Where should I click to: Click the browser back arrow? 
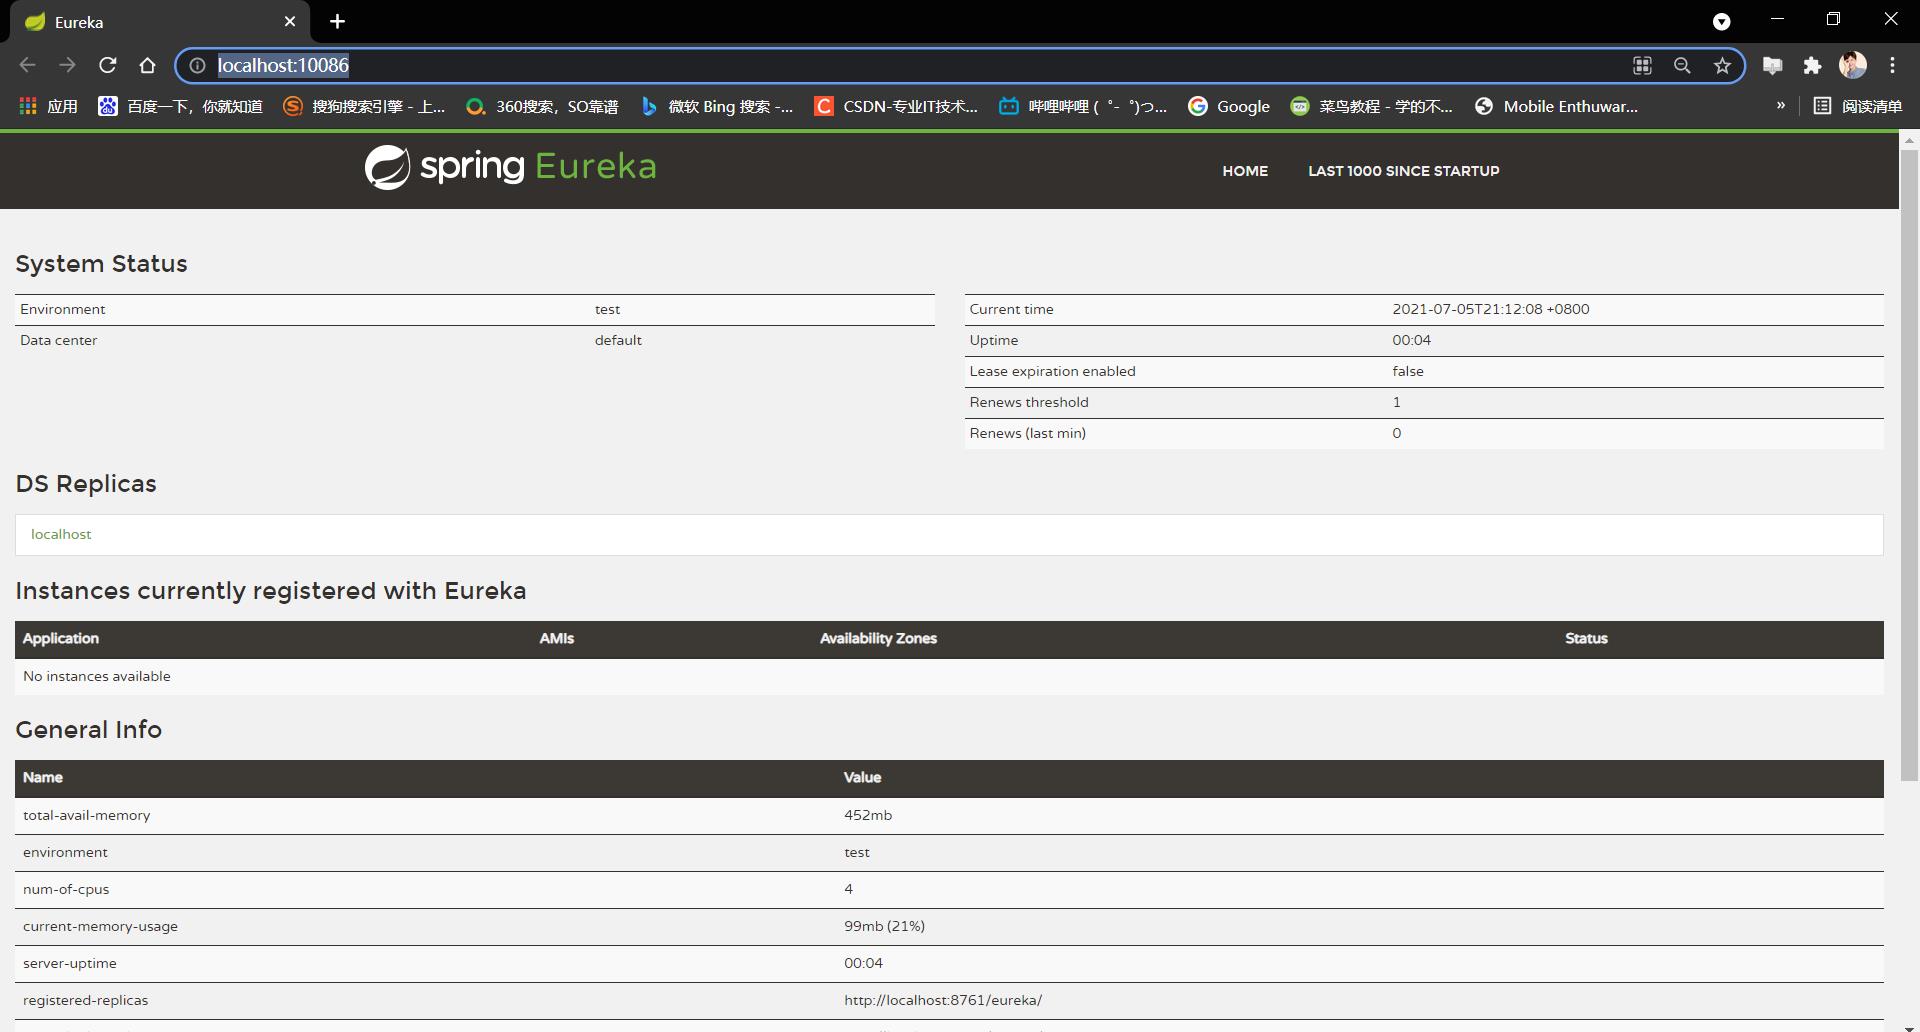[x=27, y=65]
